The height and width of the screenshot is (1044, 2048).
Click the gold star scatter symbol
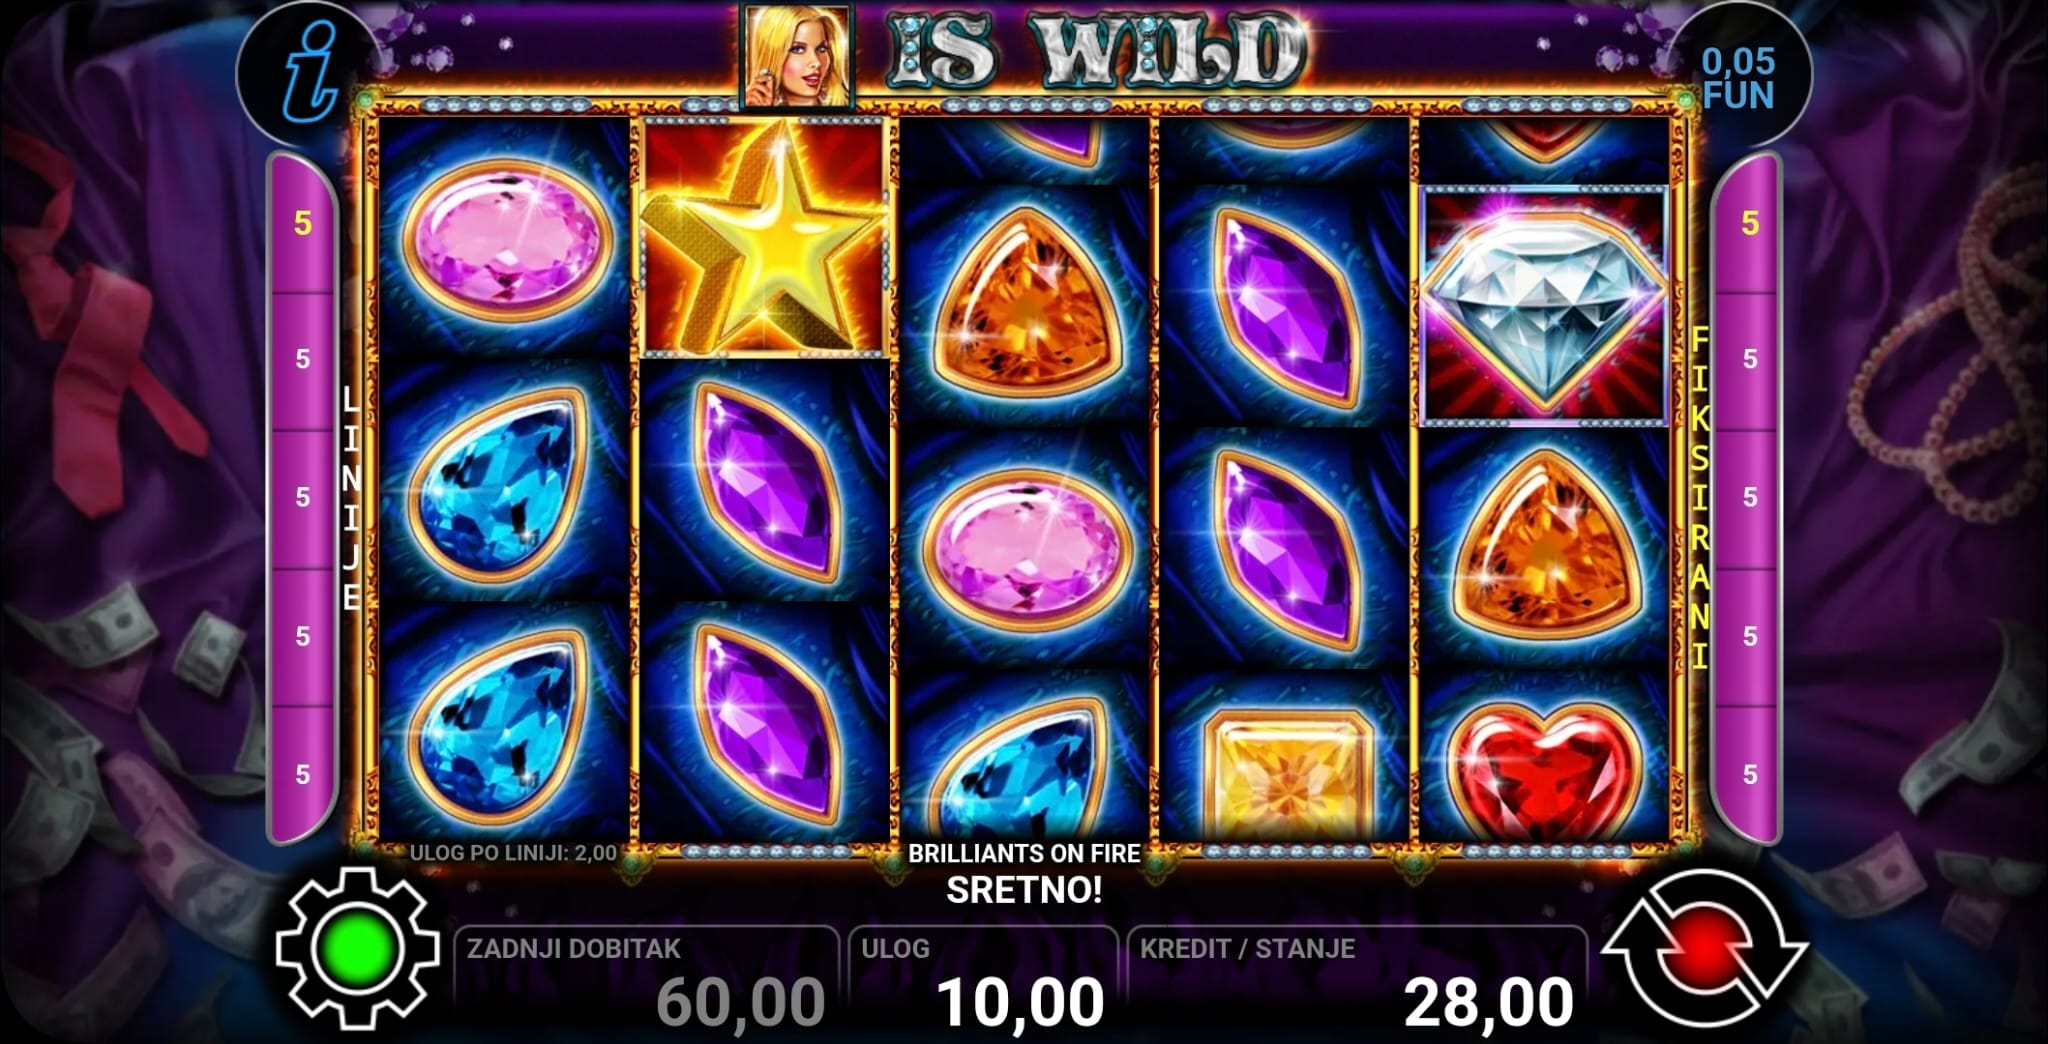(x=764, y=236)
